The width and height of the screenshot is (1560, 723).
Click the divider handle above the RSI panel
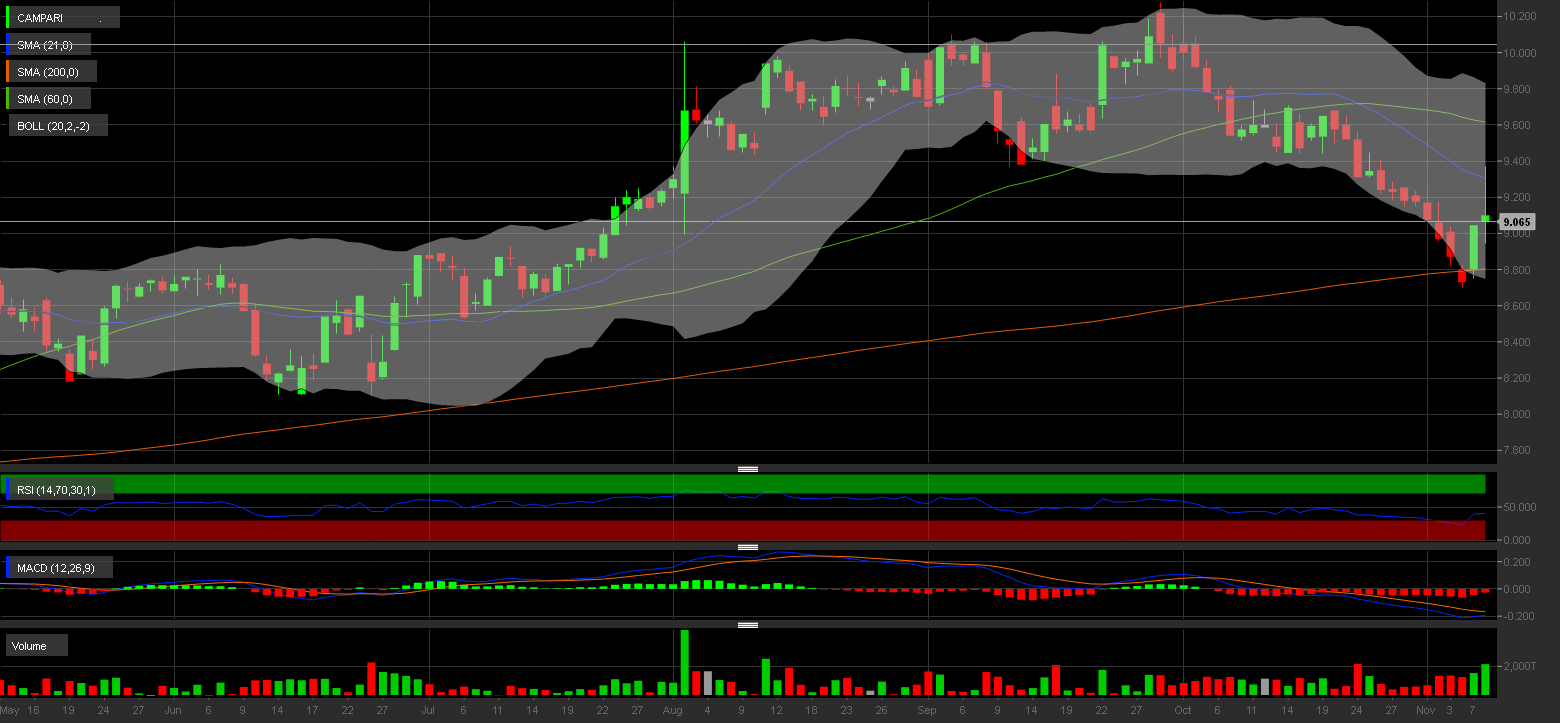(747, 468)
